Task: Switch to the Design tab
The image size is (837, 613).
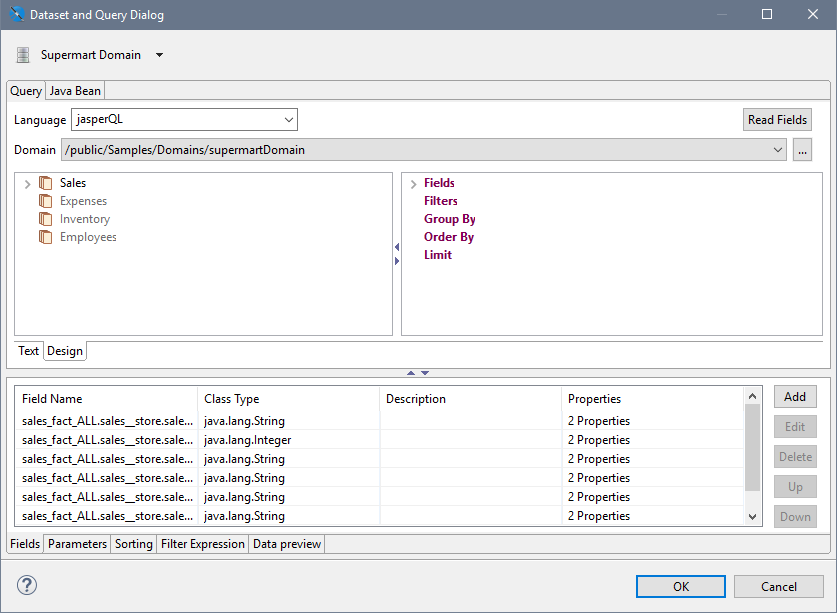Action: coord(65,351)
